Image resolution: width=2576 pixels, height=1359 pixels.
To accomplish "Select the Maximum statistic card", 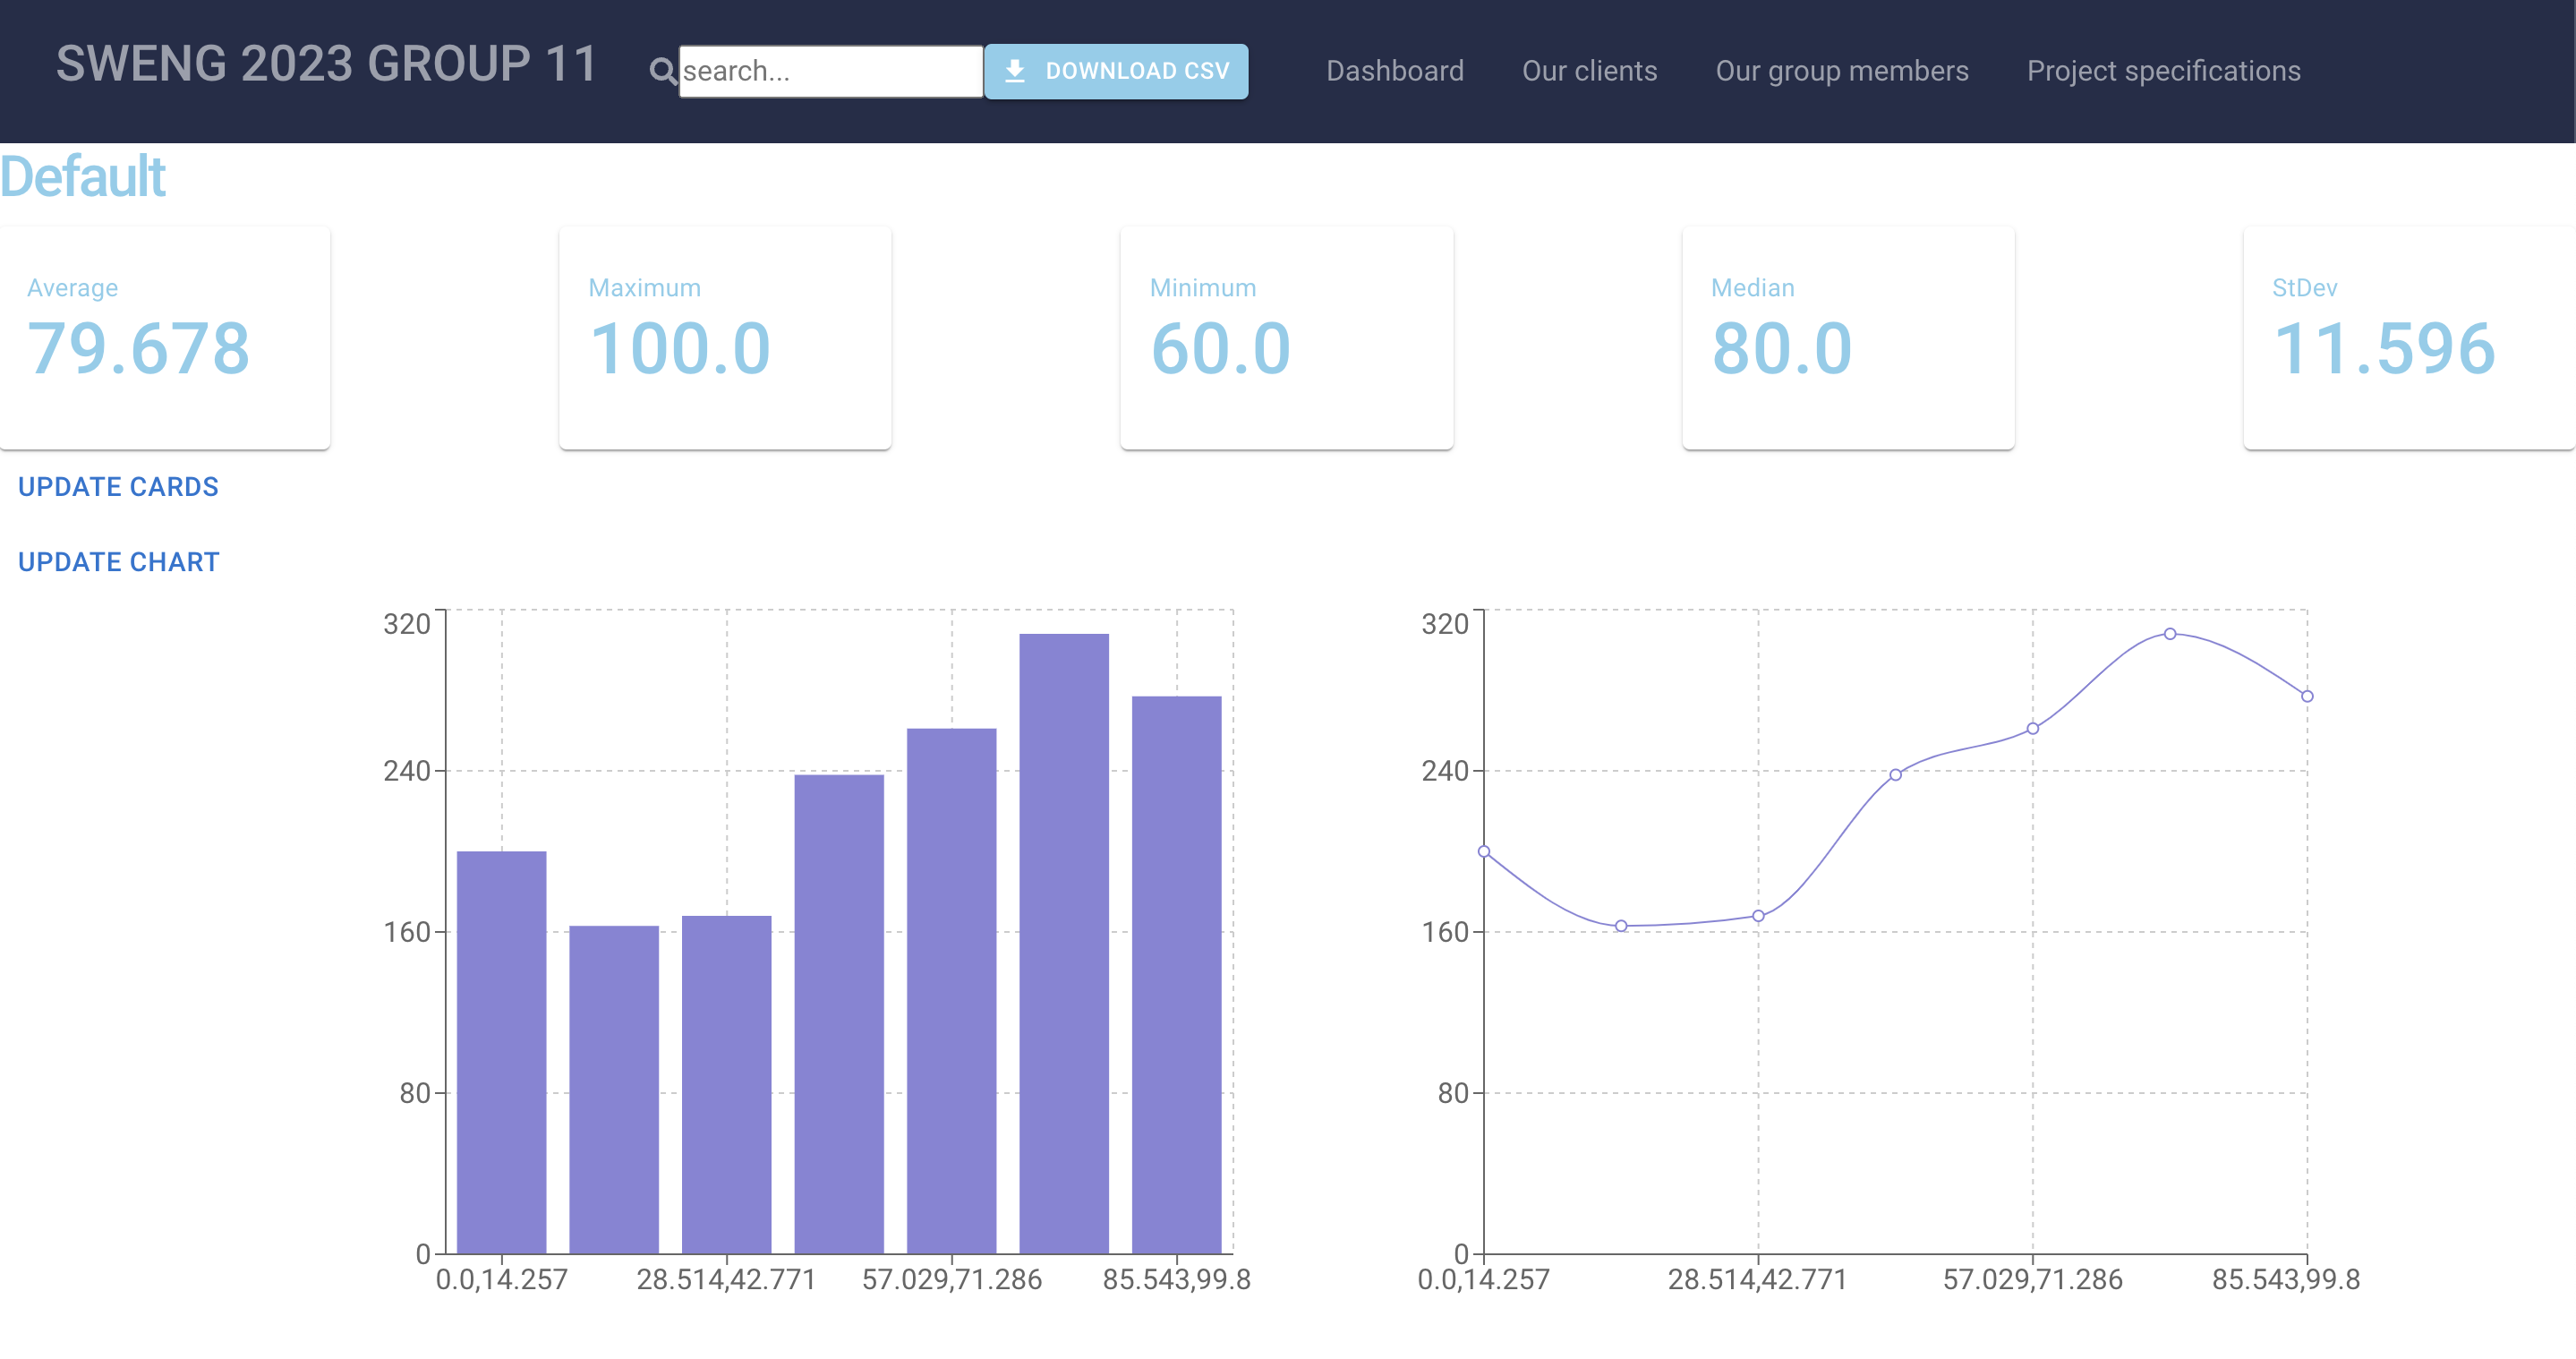I will point(725,338).
